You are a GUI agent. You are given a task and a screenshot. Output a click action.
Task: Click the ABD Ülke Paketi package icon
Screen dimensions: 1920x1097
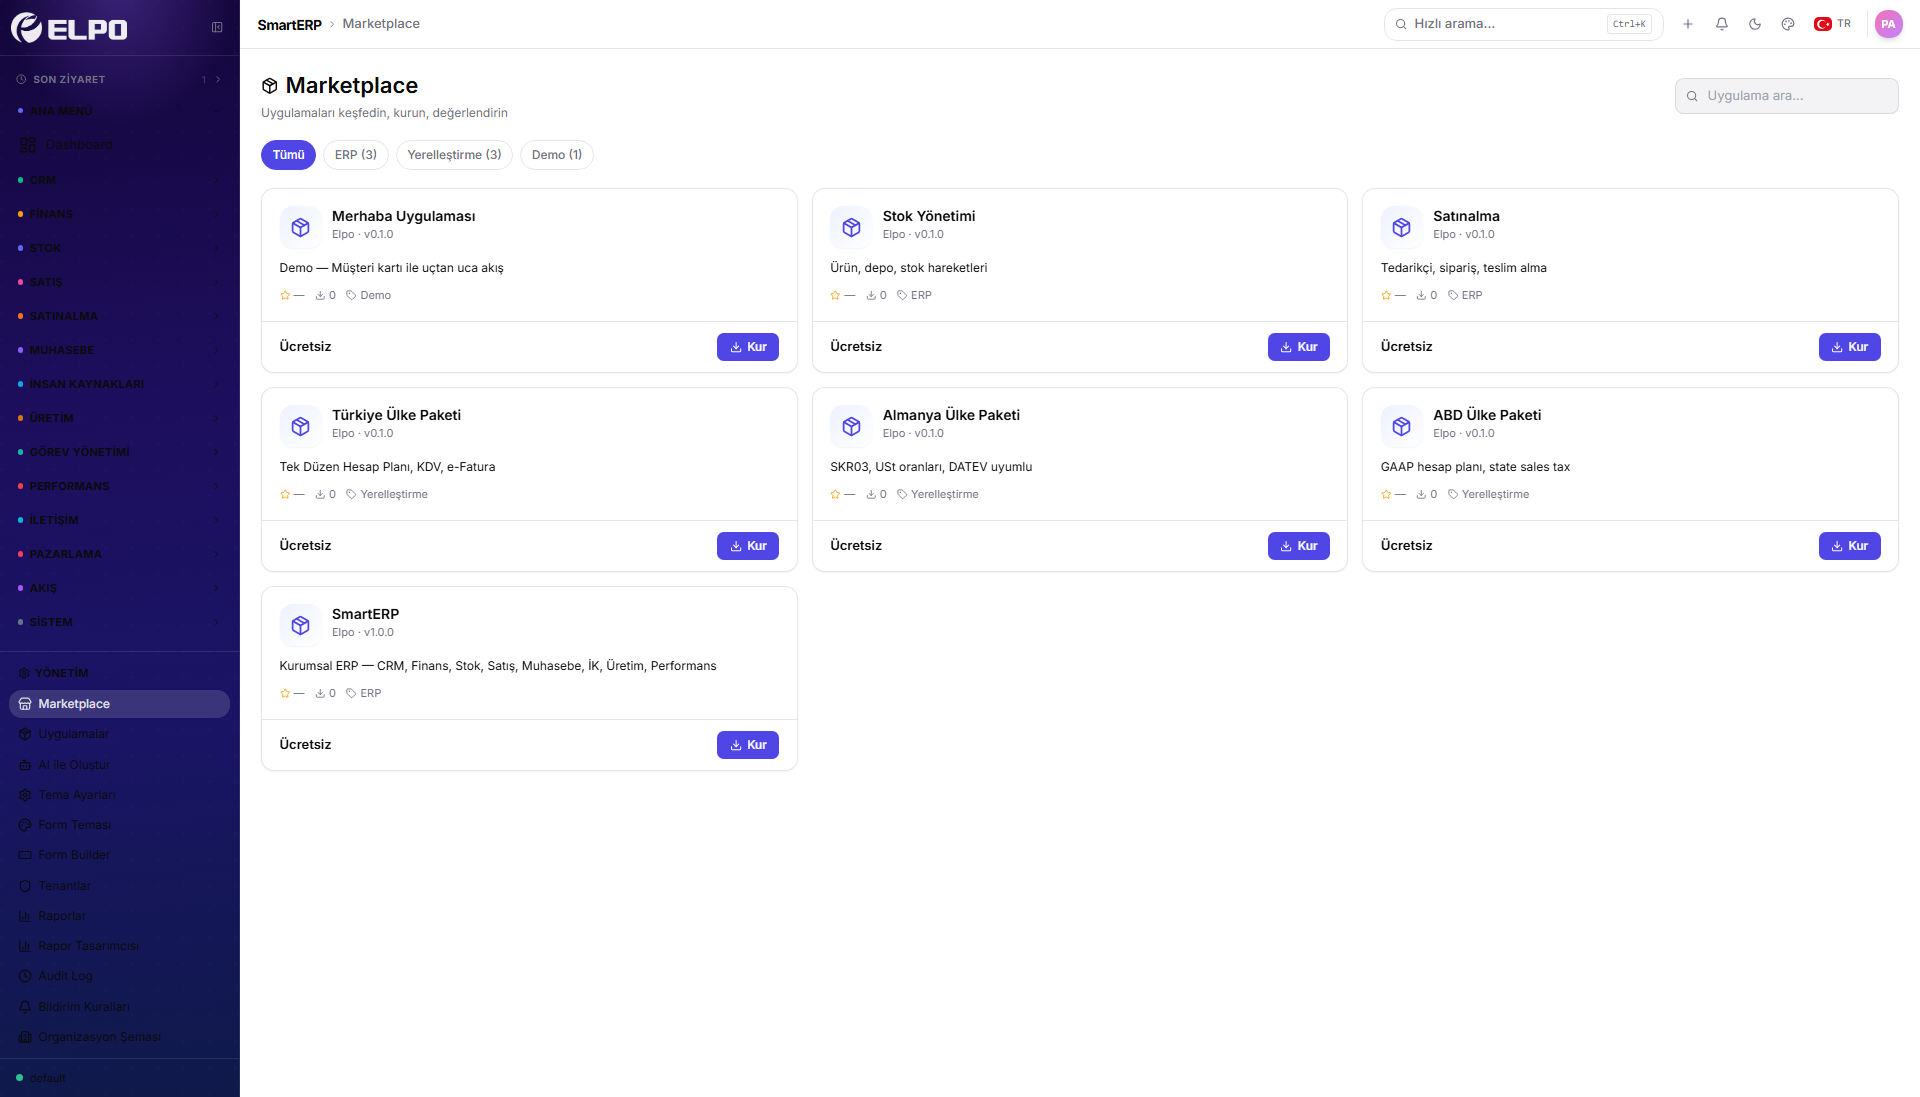click(x=1402, y=426)
